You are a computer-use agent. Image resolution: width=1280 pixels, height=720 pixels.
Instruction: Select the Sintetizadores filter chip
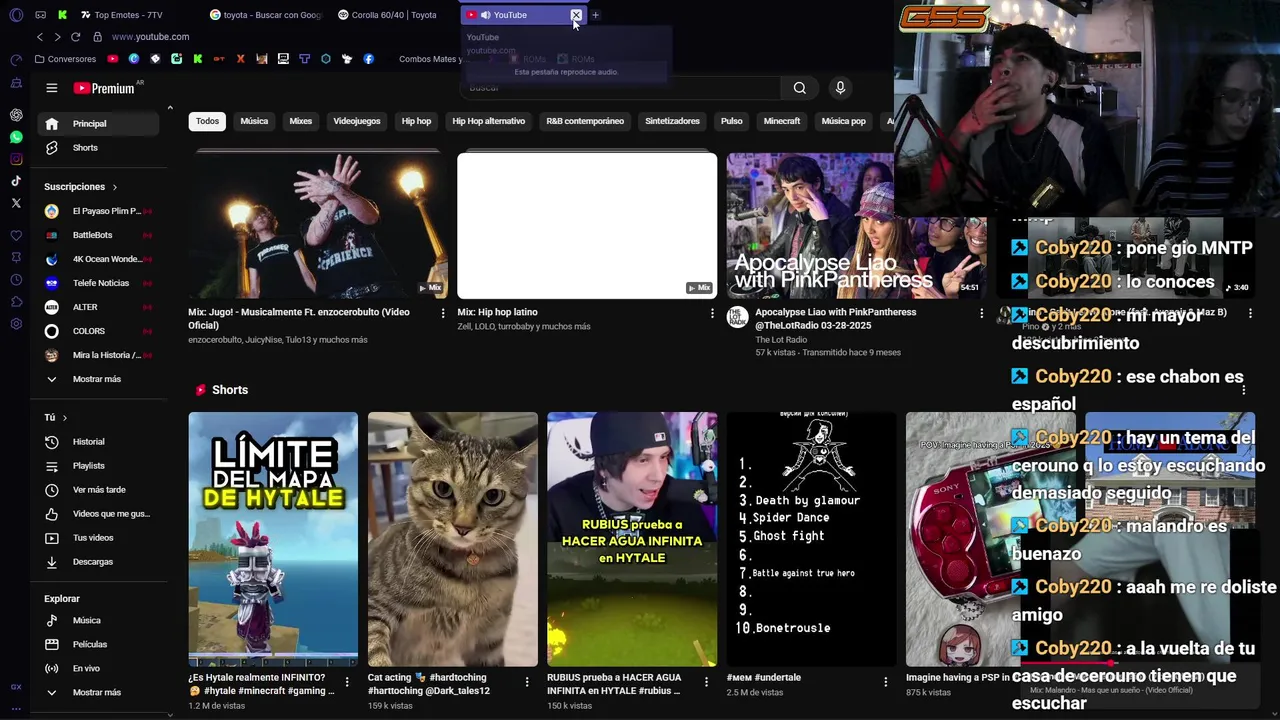click(672, 121)
